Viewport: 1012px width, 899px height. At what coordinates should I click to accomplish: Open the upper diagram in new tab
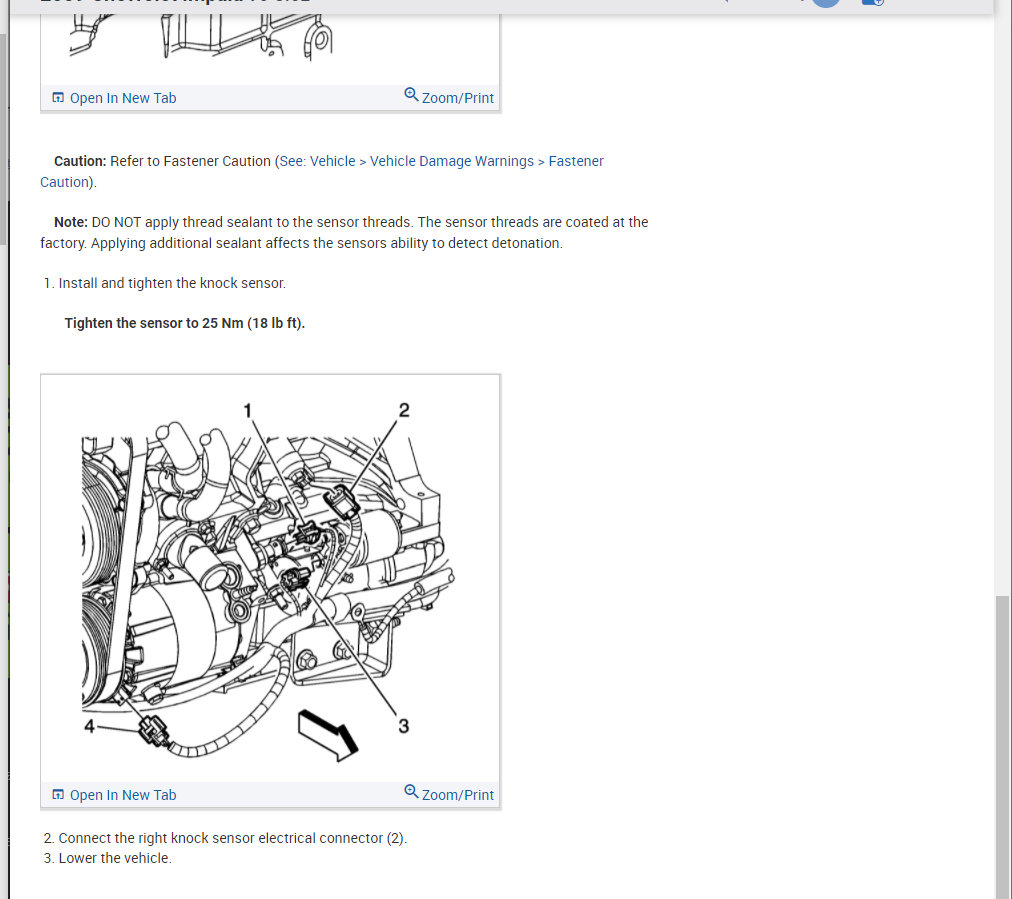[114, 98]
